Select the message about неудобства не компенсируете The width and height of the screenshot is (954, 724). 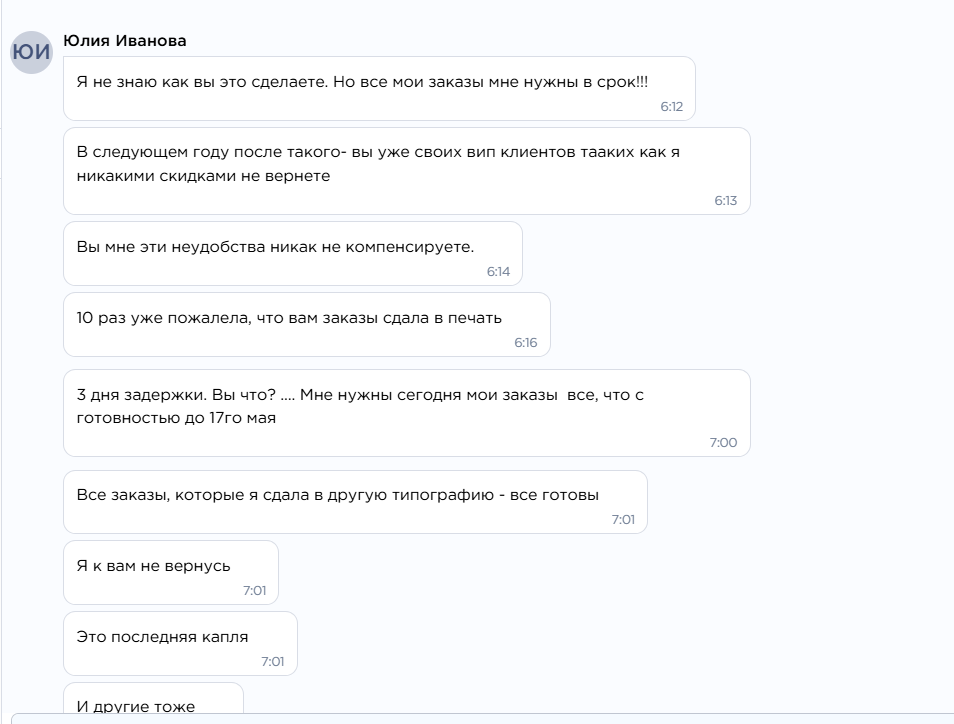coord(293,254)
